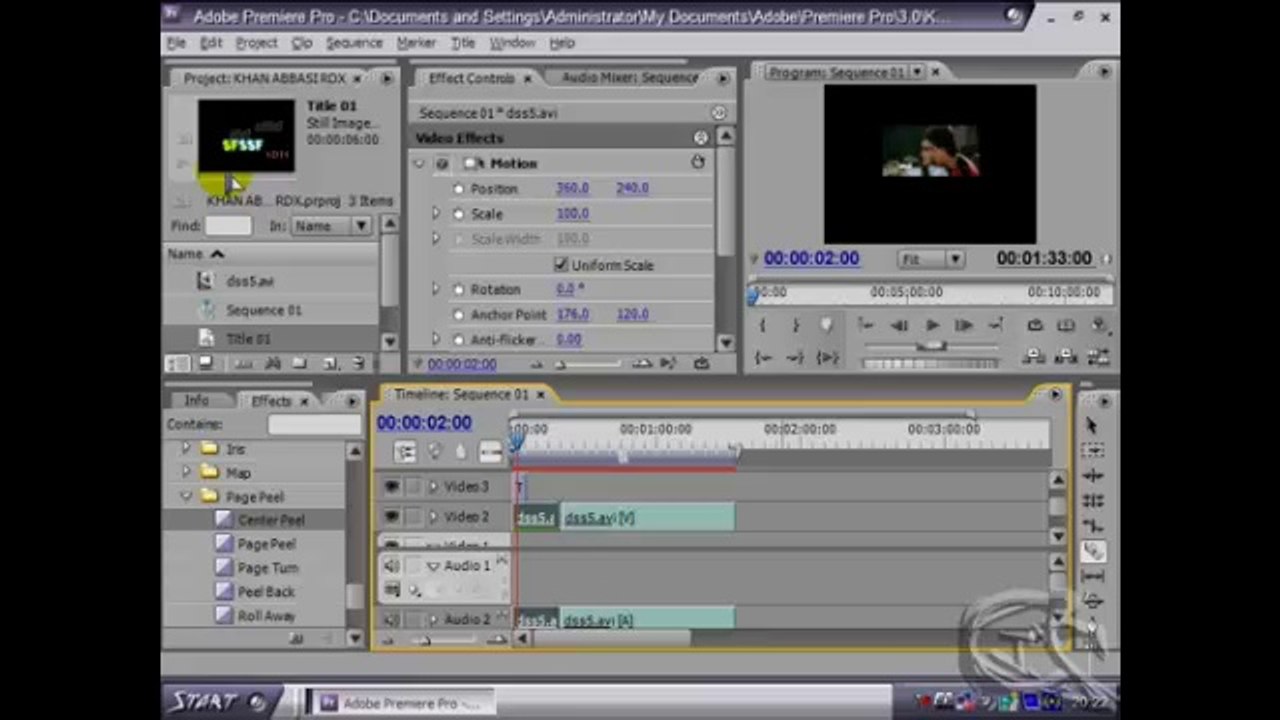Viewport: 1280px width, 720px height.
Task: Expand the Anti-flicker property
Action: [x=436, y=339]
